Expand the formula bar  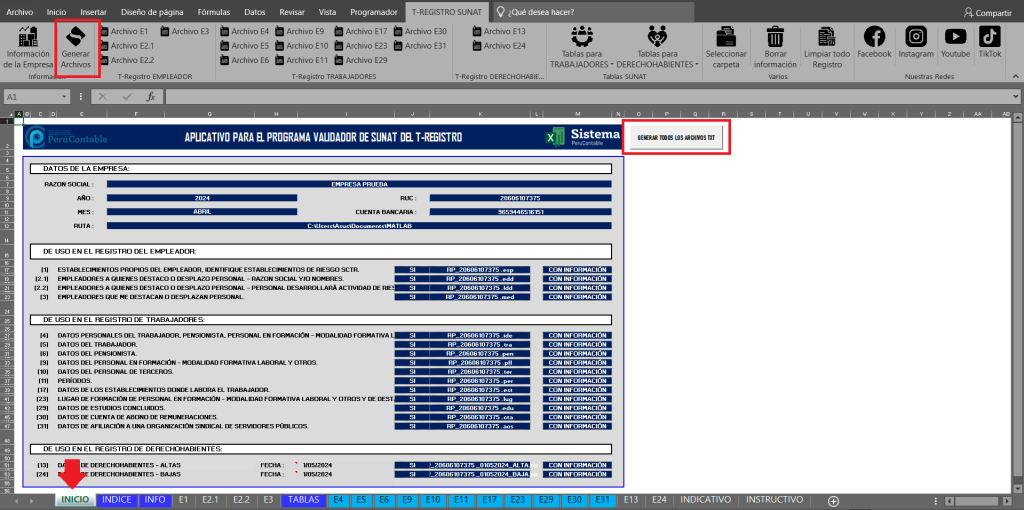click(x=1016, y=97)
